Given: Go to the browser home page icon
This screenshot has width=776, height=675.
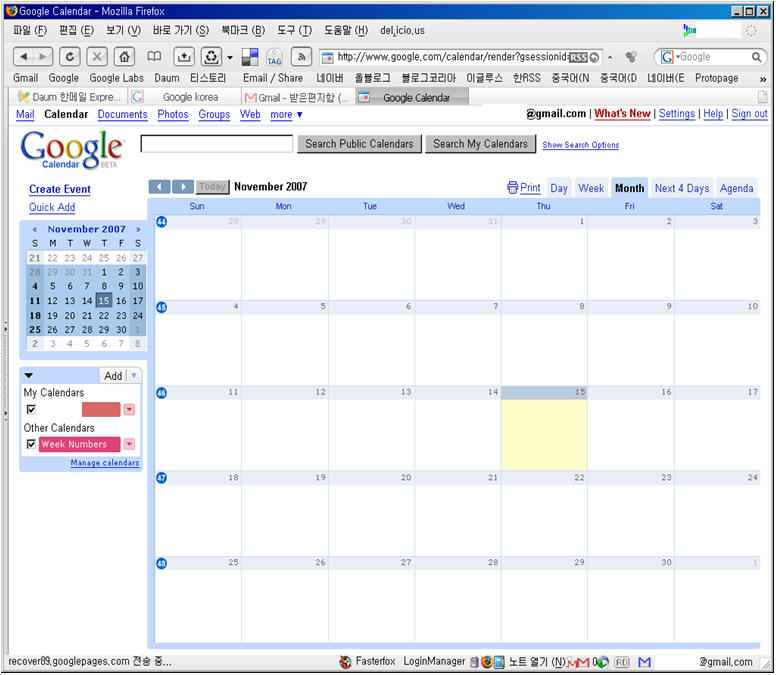Looking at the screenshot, I should [x=124, y=57].
